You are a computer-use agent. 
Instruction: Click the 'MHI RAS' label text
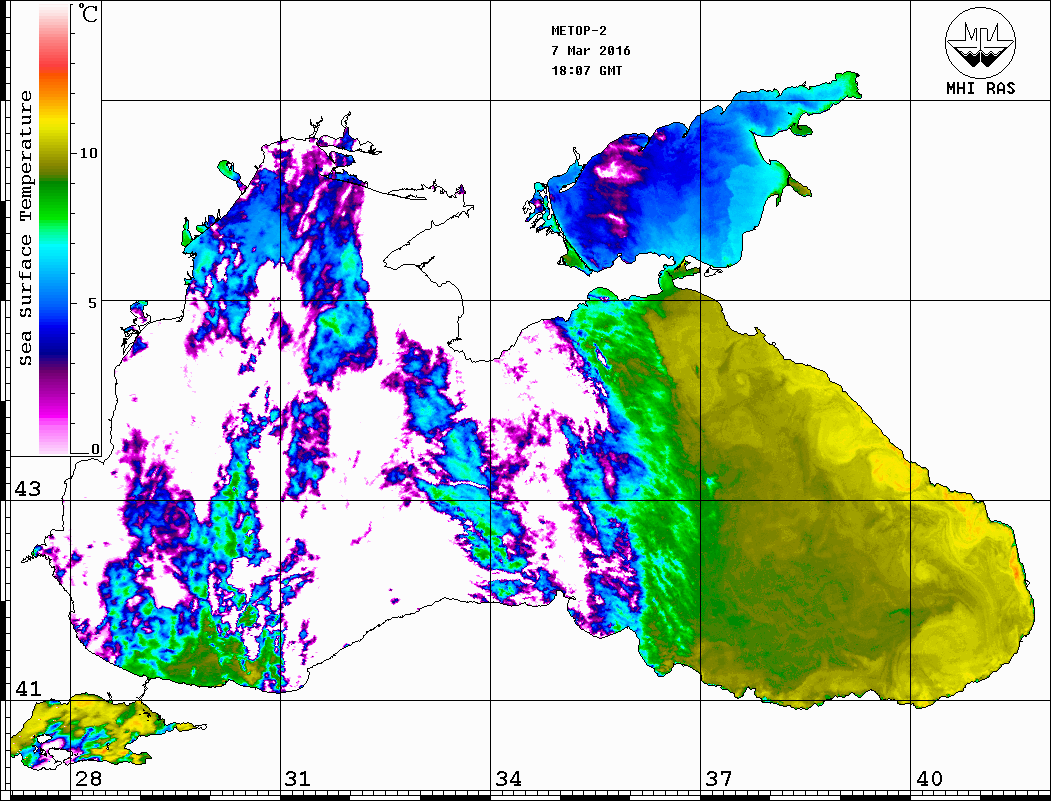pos(981,88)
